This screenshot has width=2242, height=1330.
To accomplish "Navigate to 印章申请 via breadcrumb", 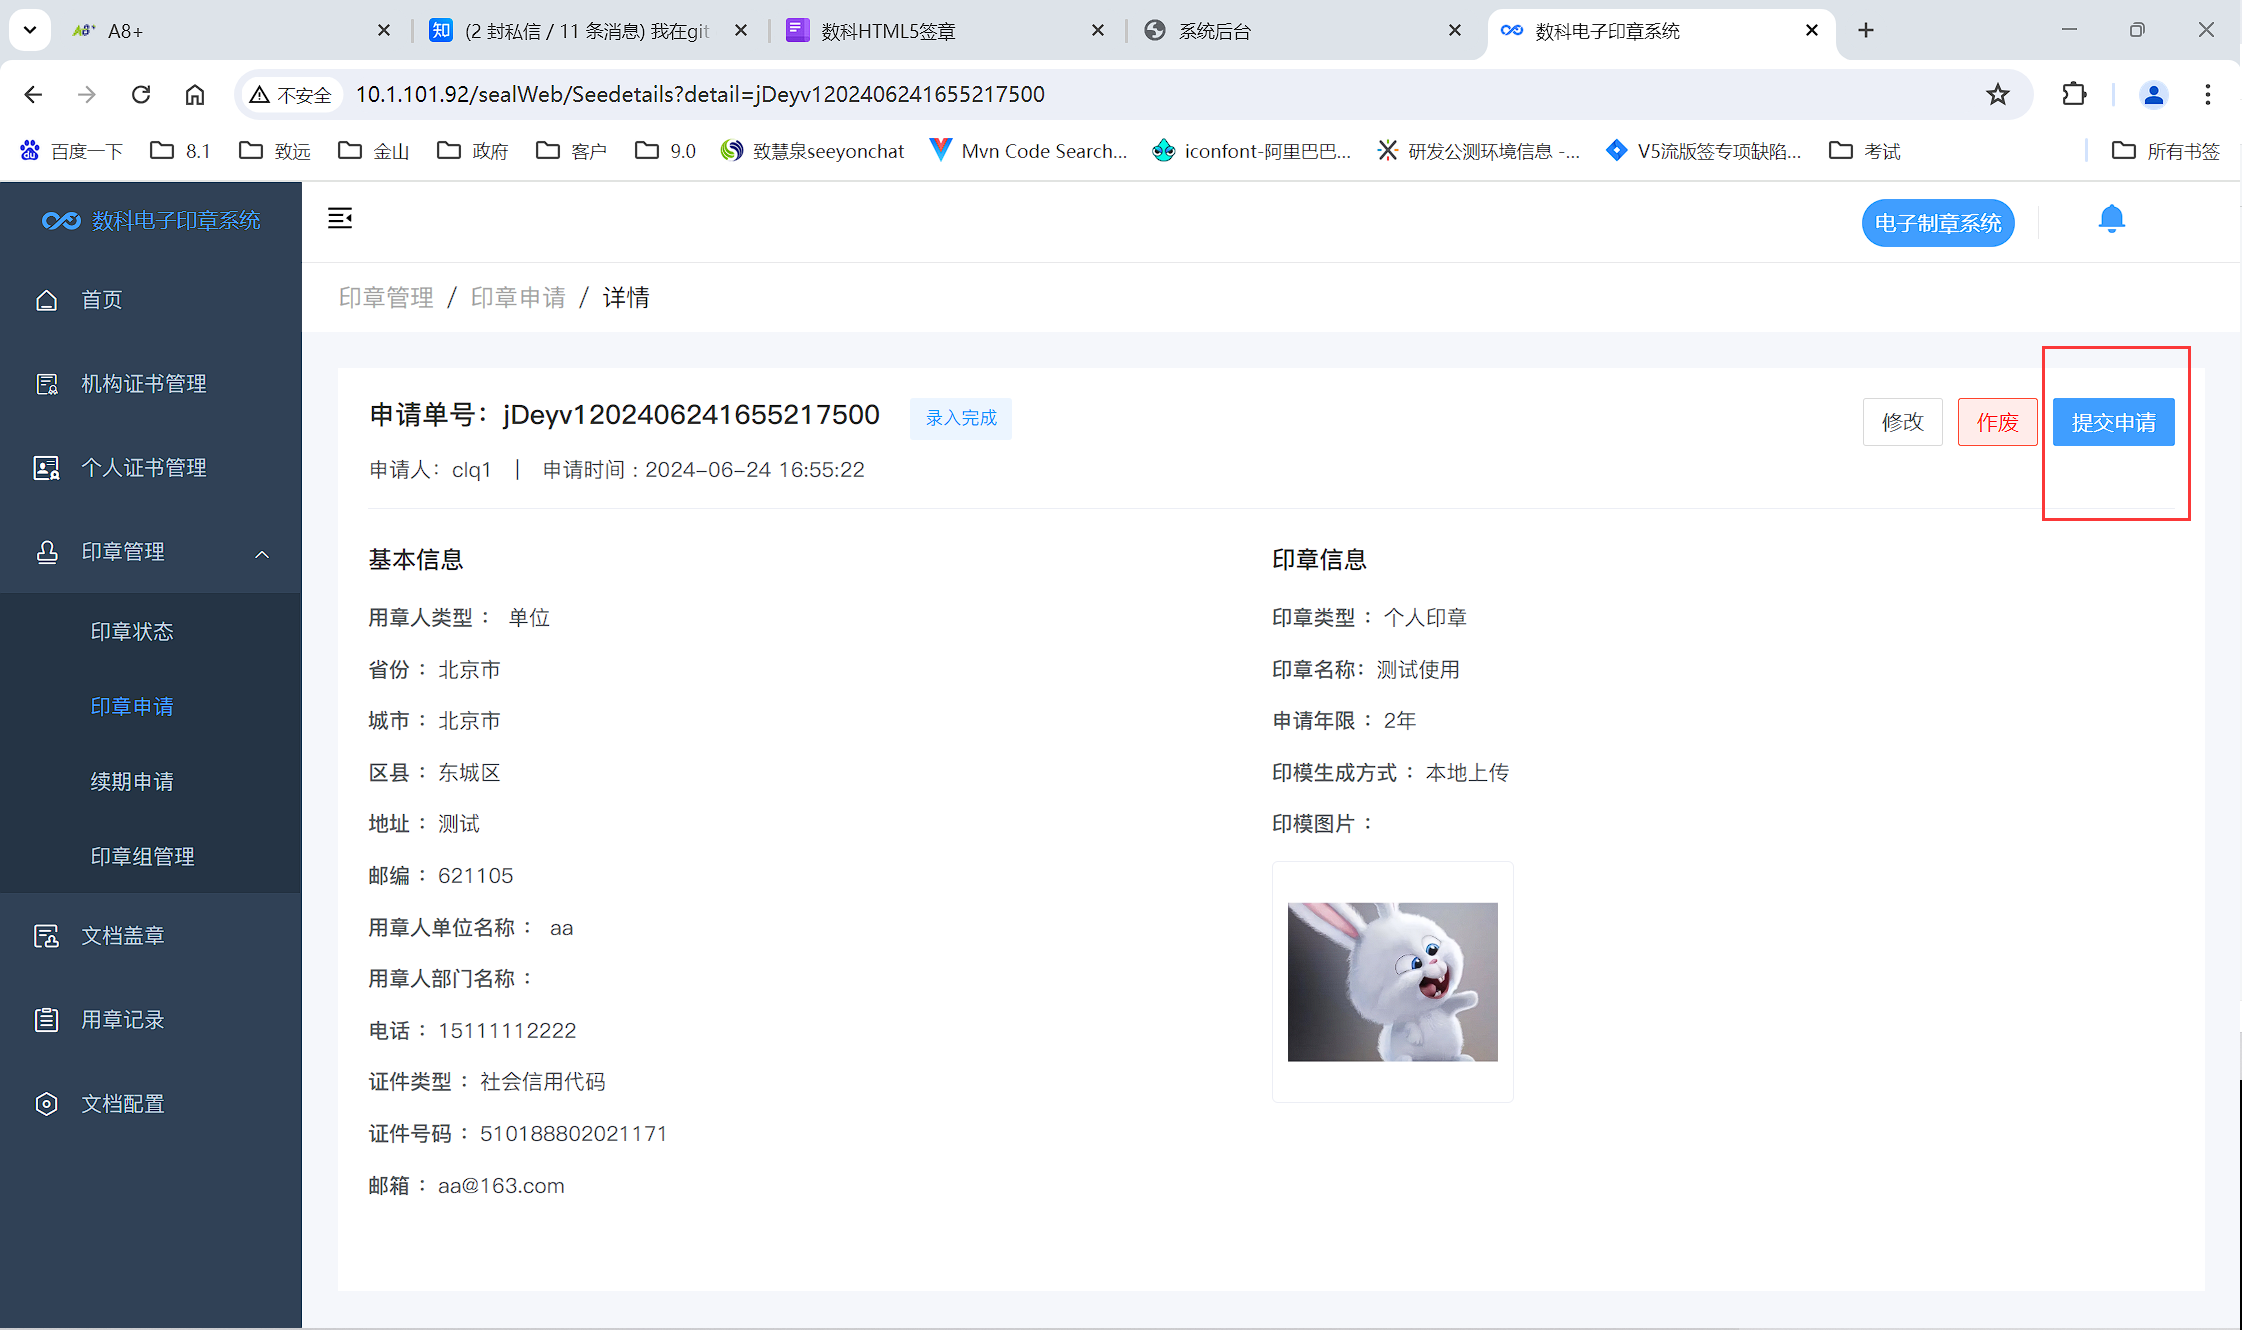I will [x=518, y=296].
